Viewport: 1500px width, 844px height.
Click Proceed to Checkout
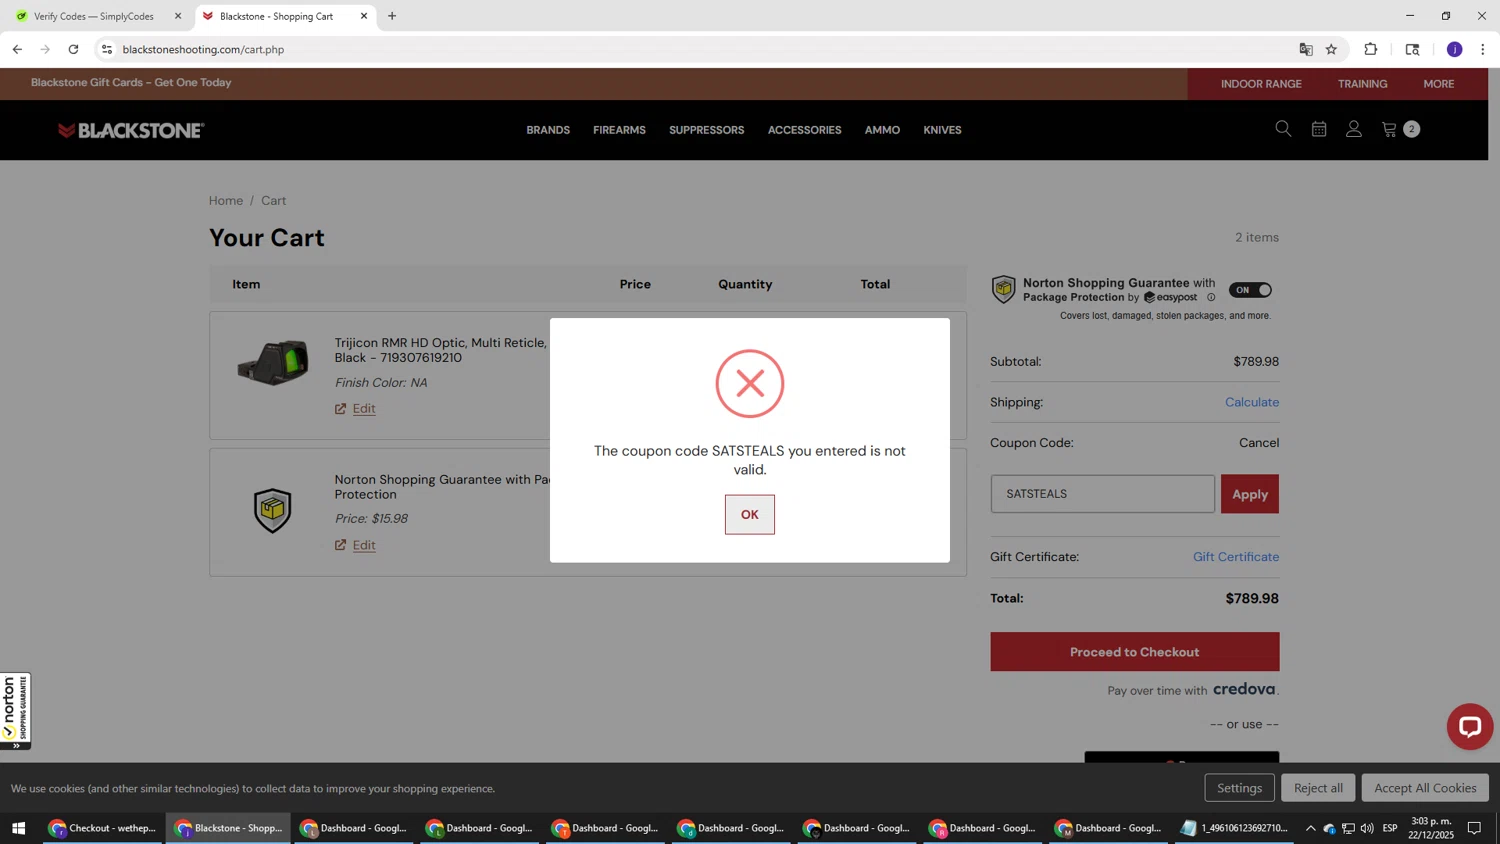click(1134, 652)
